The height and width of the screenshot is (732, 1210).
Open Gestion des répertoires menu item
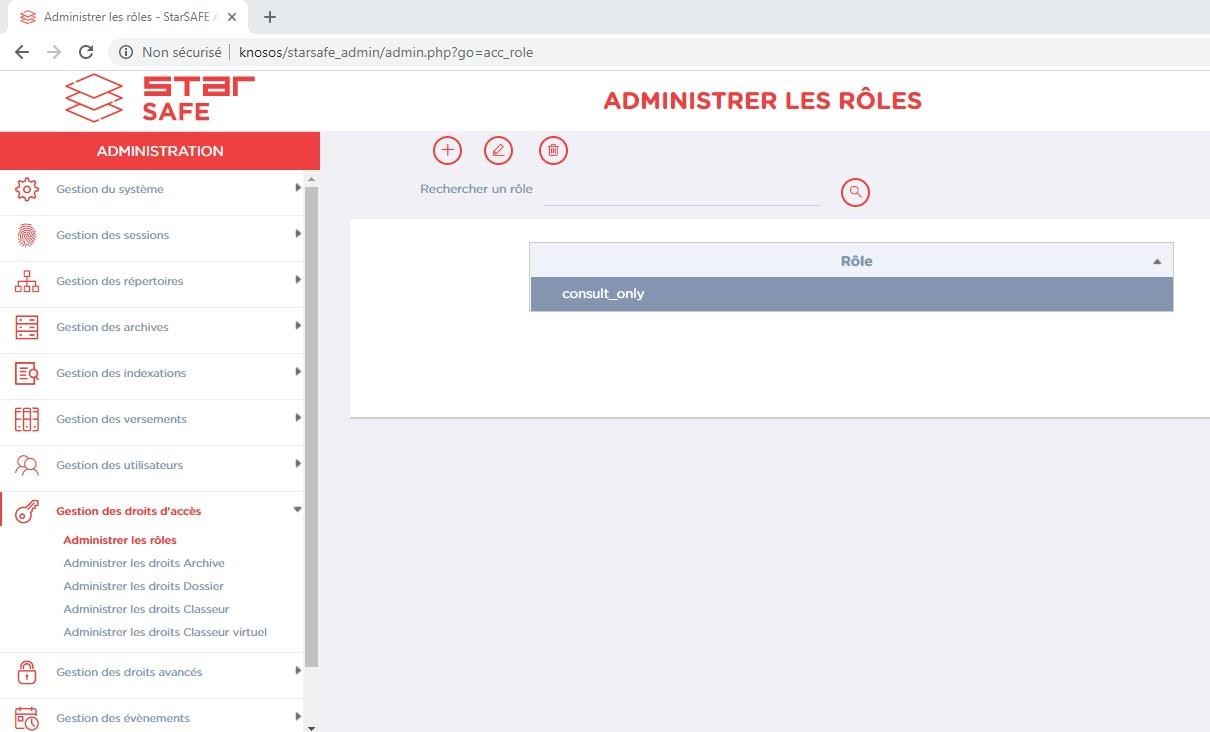pyautogui.click(x=120, y=281)
